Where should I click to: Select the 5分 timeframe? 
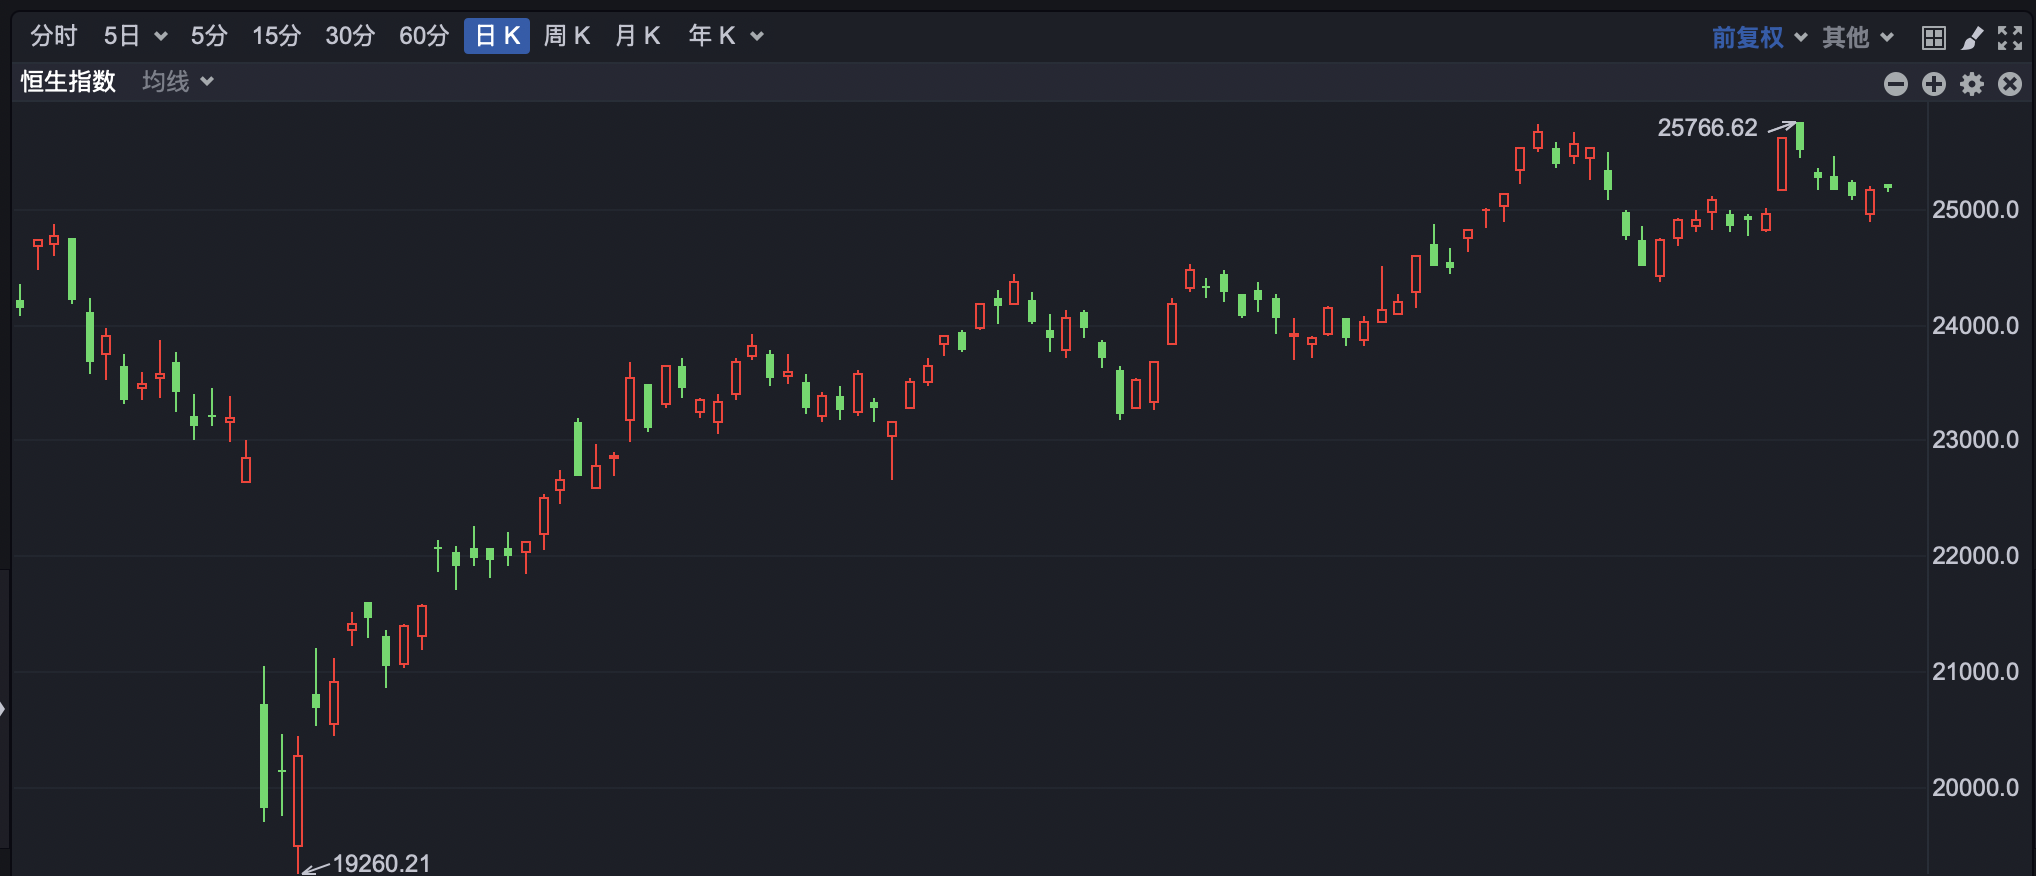pos(209,36)
